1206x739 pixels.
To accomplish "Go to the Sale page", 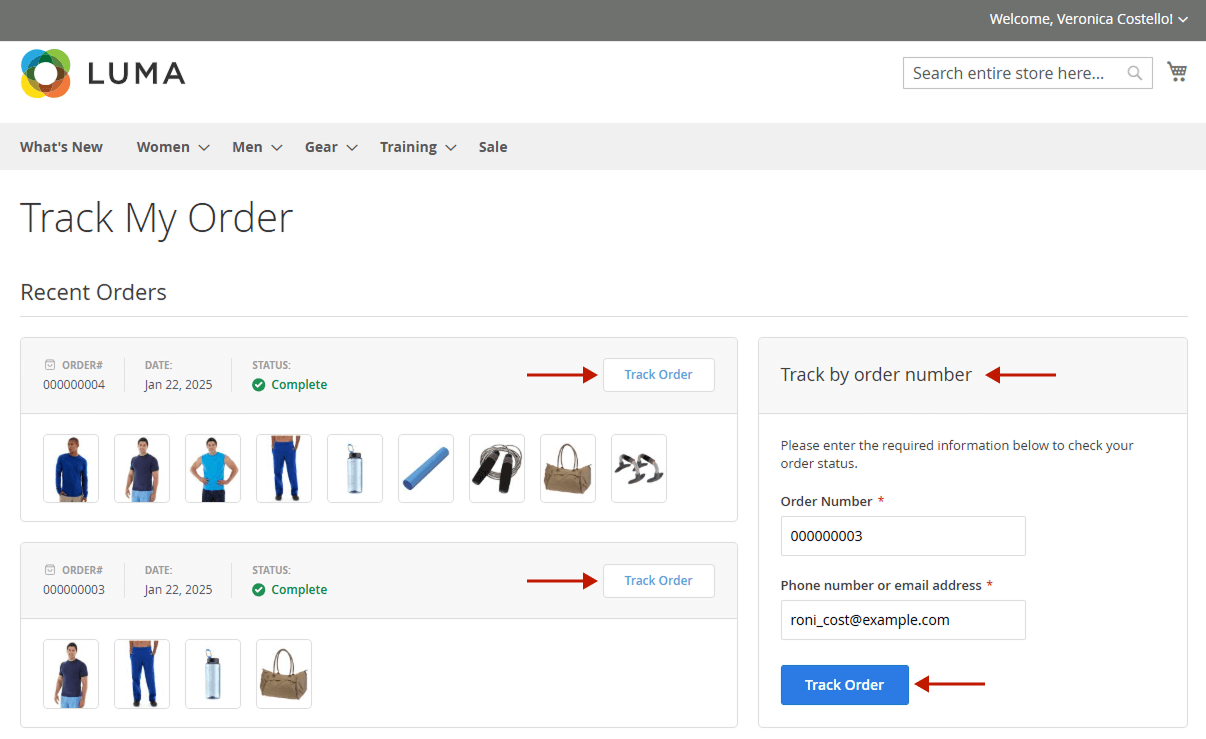I will [493, 147].
